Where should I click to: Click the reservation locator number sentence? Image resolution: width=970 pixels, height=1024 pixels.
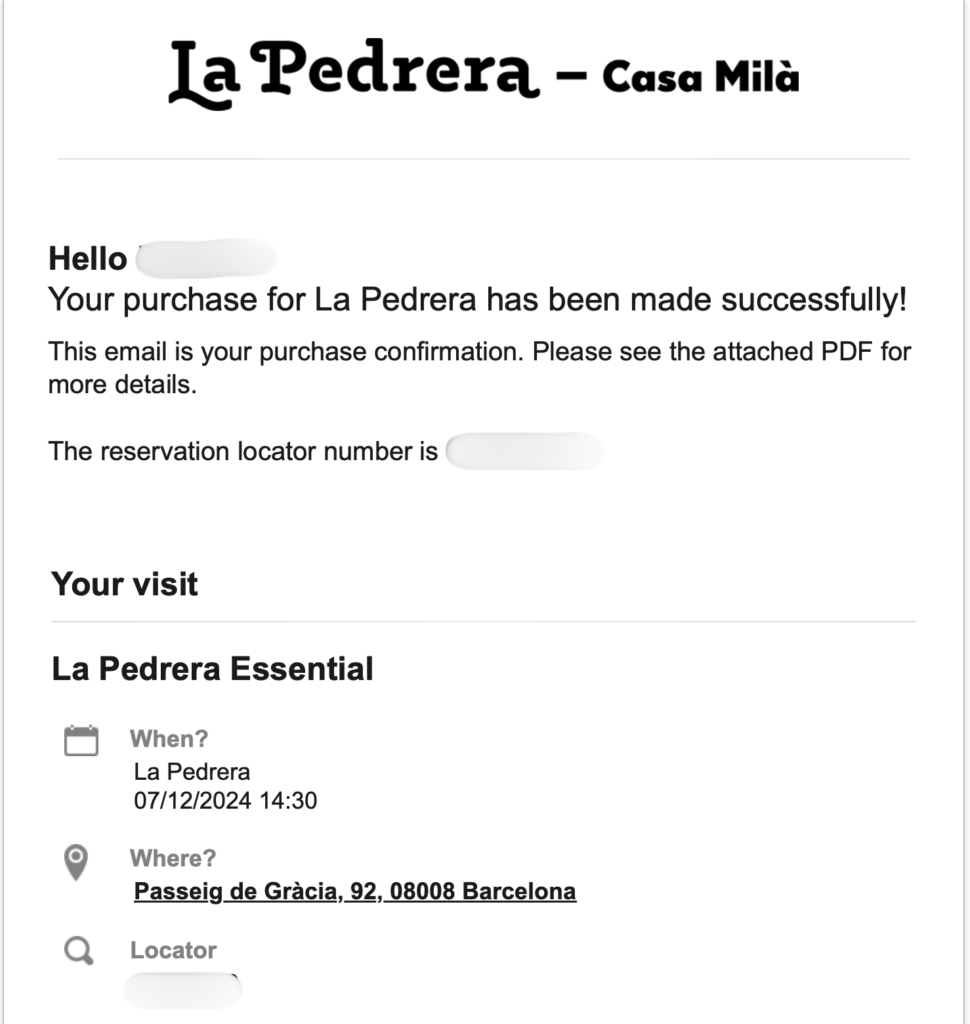point(243,451)
